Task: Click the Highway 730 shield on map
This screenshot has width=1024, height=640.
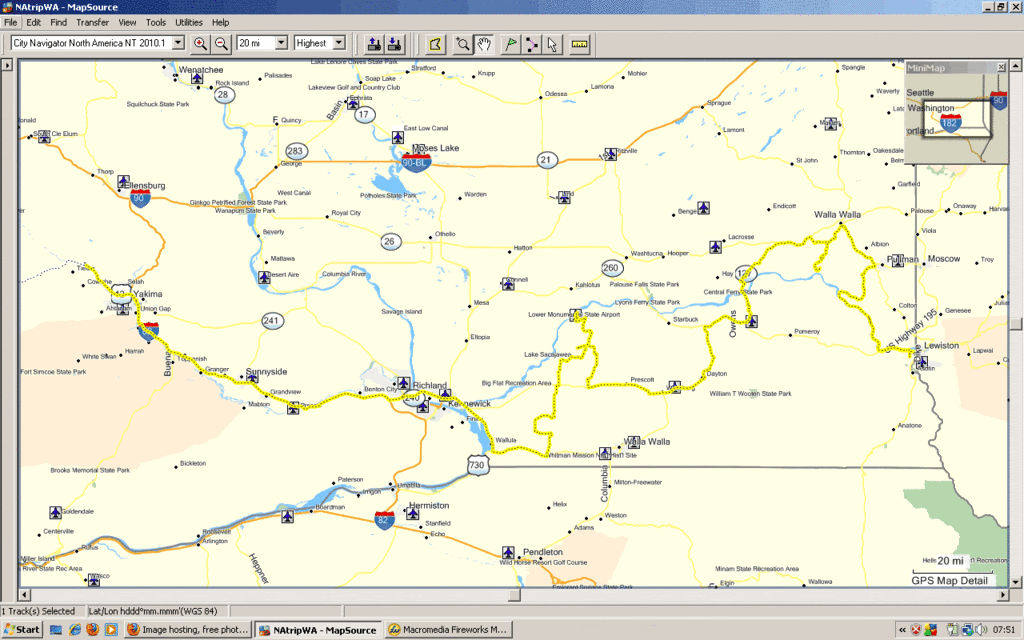Action: tap(477, 465)
